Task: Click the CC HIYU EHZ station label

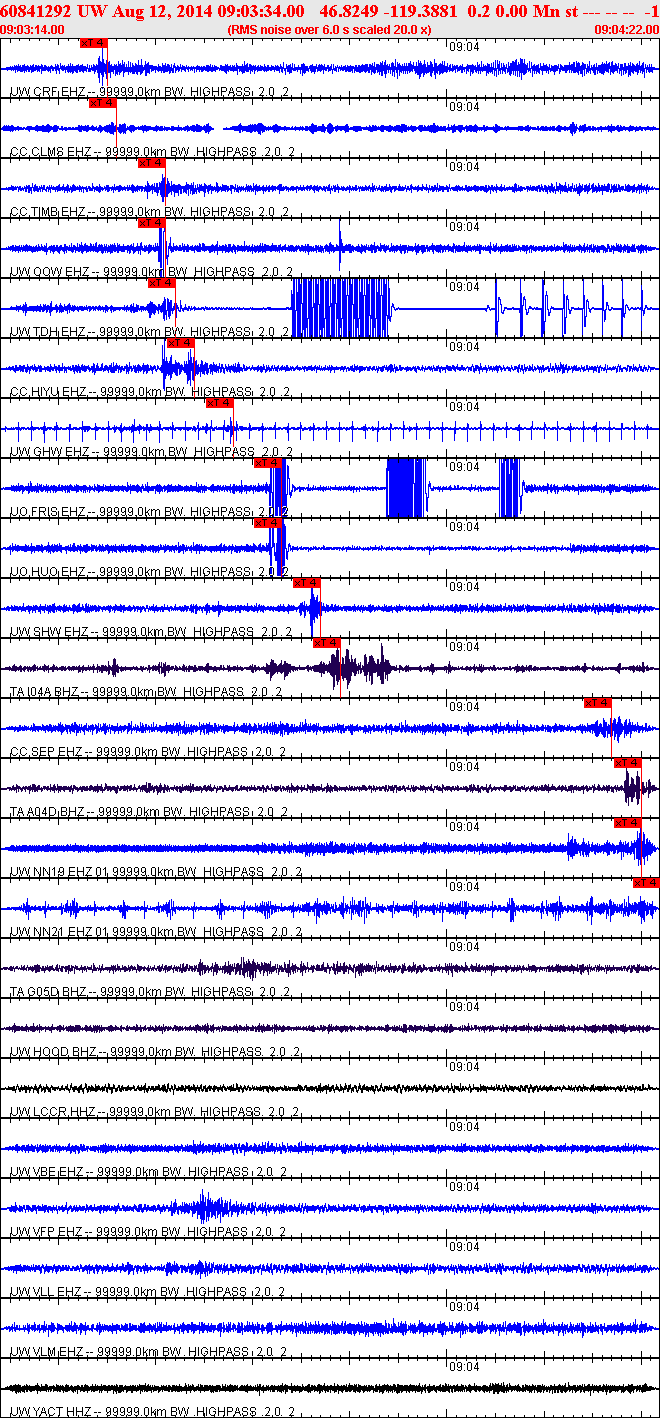Action: [x=150, y=392]
